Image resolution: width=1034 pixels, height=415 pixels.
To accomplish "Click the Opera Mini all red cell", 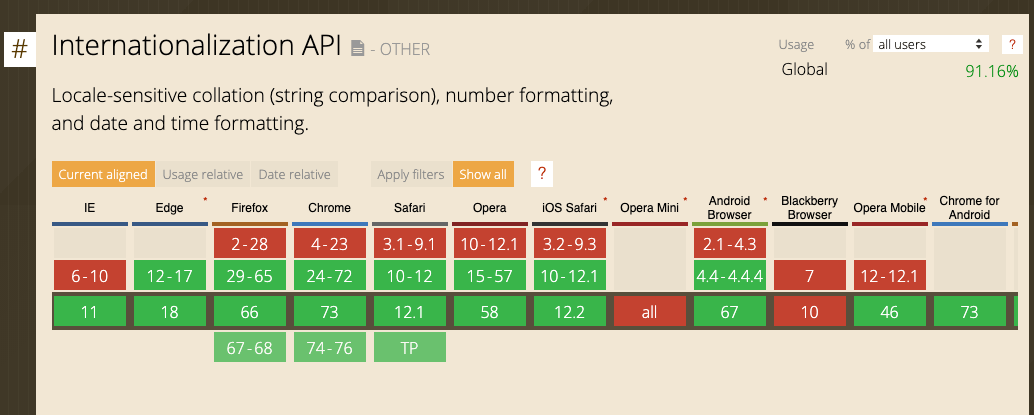I will [649, 312].
